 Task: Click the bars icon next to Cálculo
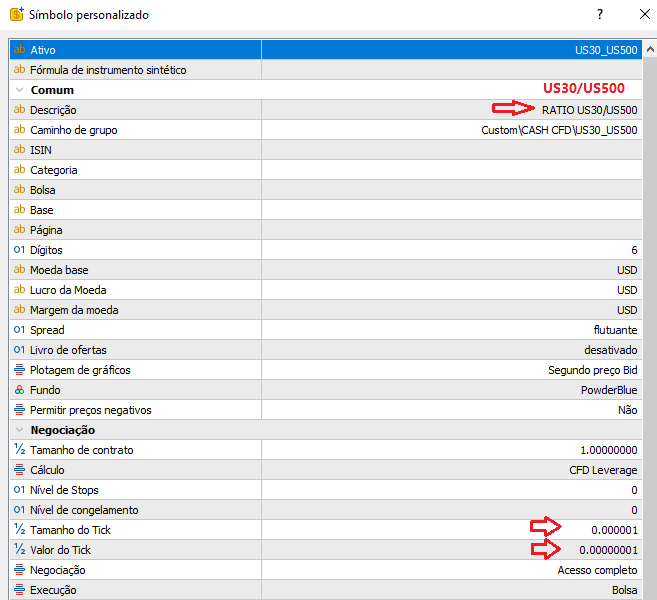19,470
